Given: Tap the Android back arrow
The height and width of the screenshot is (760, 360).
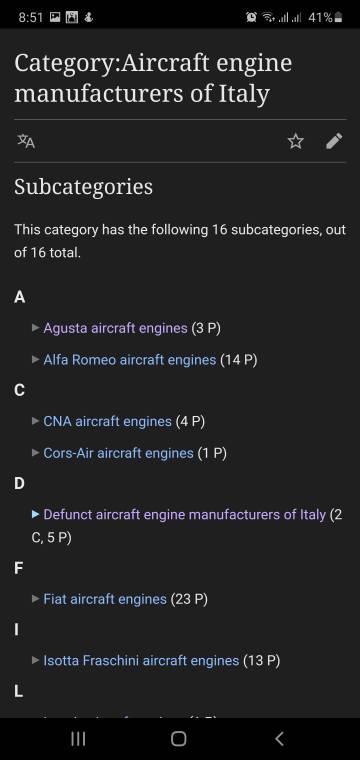Looking at the screenshot, I should pyautogui.click(x=279, y=738).
